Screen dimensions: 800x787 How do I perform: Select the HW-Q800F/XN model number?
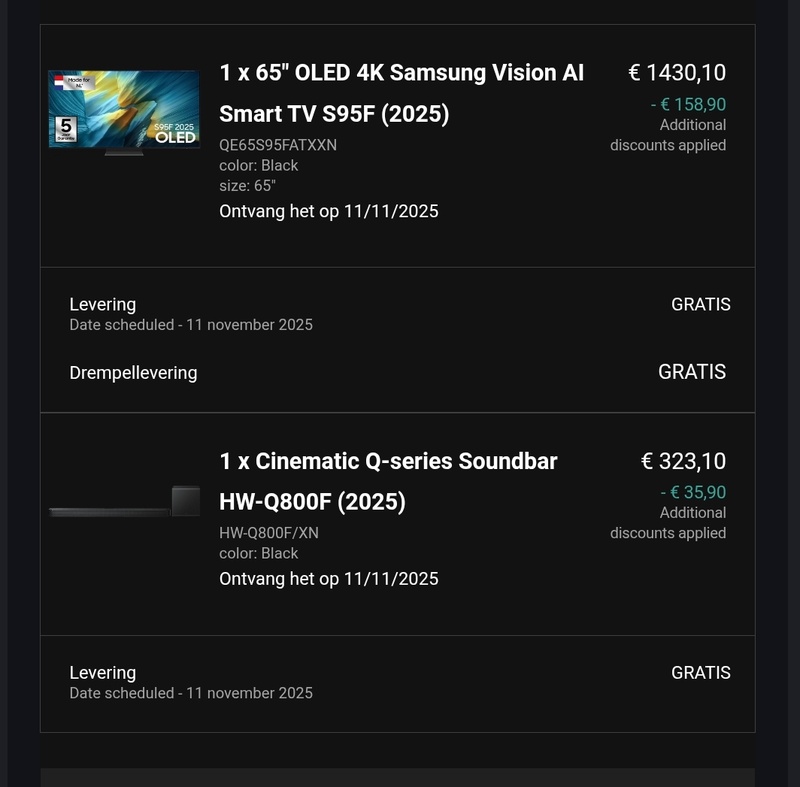point(269,533)
